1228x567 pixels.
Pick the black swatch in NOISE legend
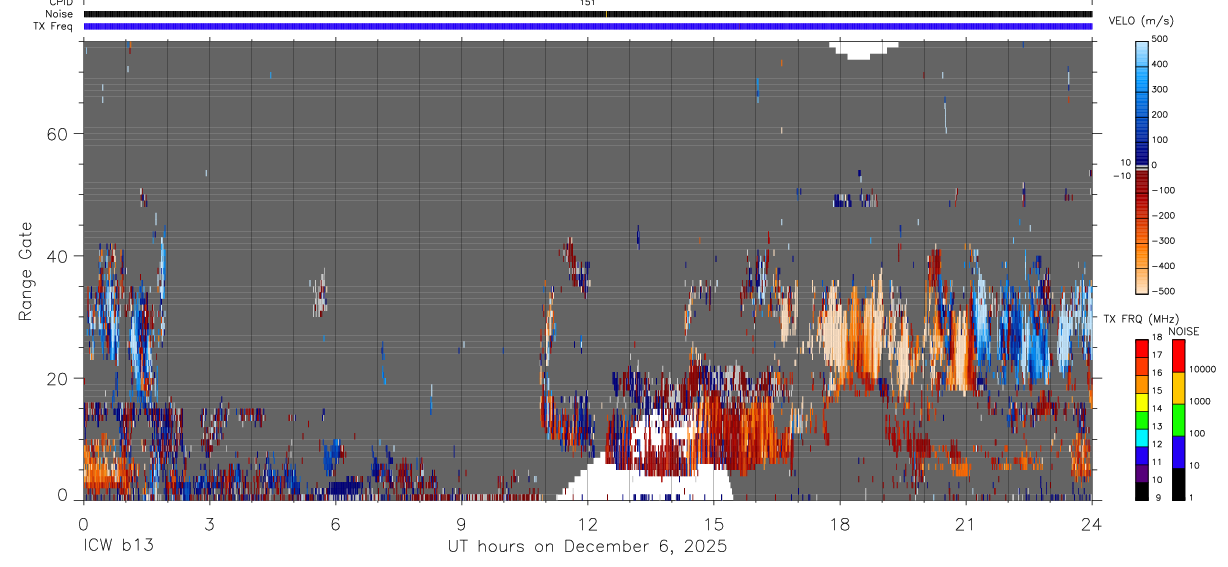pos(1178,484)
